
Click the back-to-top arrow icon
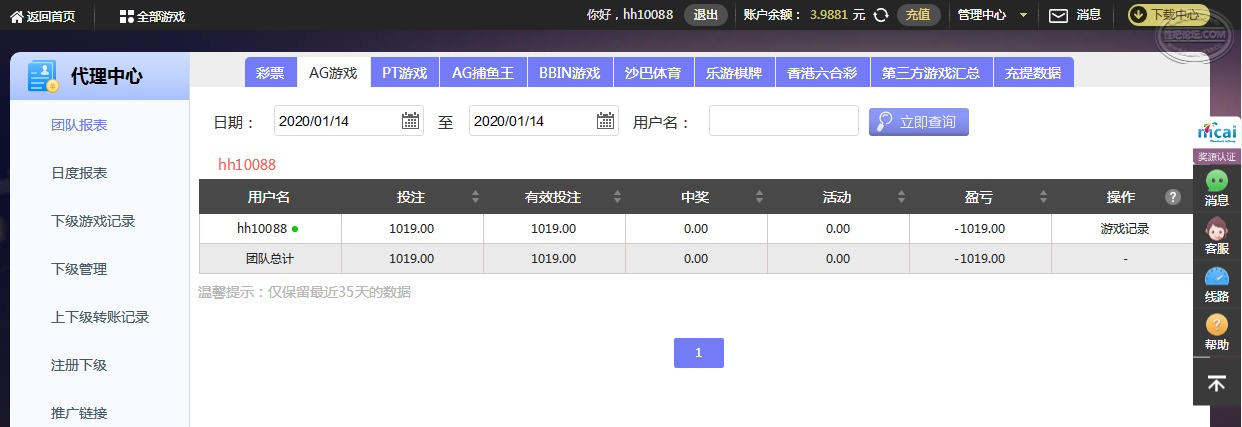click(1217, 383)
